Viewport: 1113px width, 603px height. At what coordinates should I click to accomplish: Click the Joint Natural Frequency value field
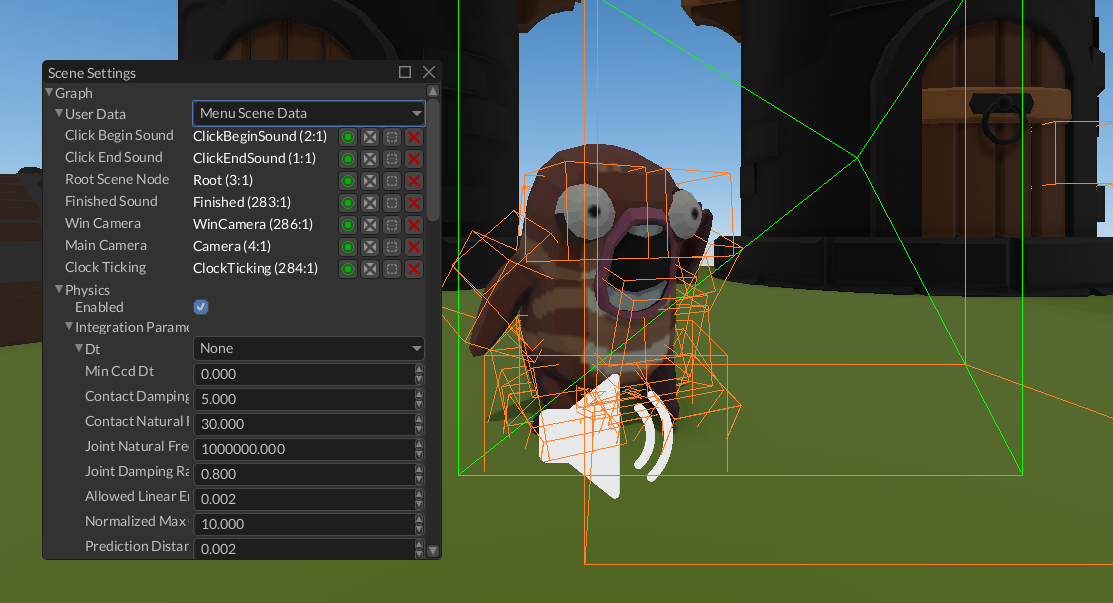click(x=303, y=449)
